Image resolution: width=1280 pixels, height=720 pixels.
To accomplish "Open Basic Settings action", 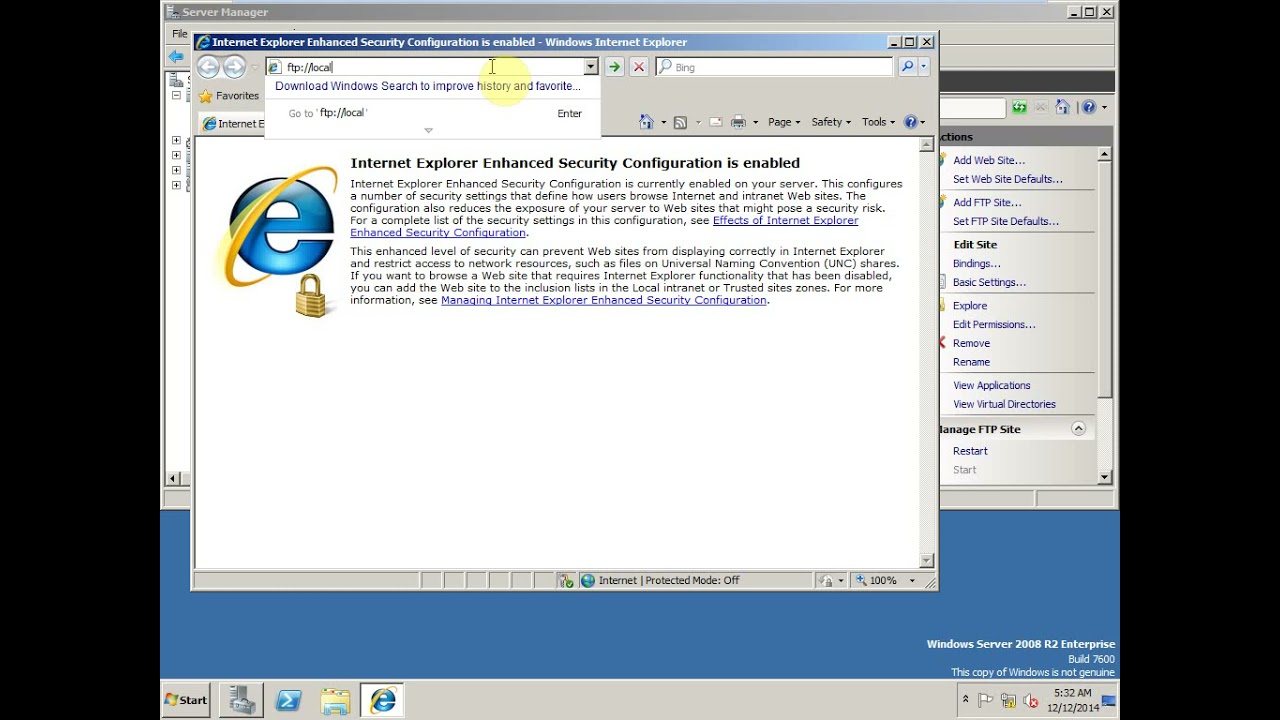I will pyautogui.click(x=989, y=282).
